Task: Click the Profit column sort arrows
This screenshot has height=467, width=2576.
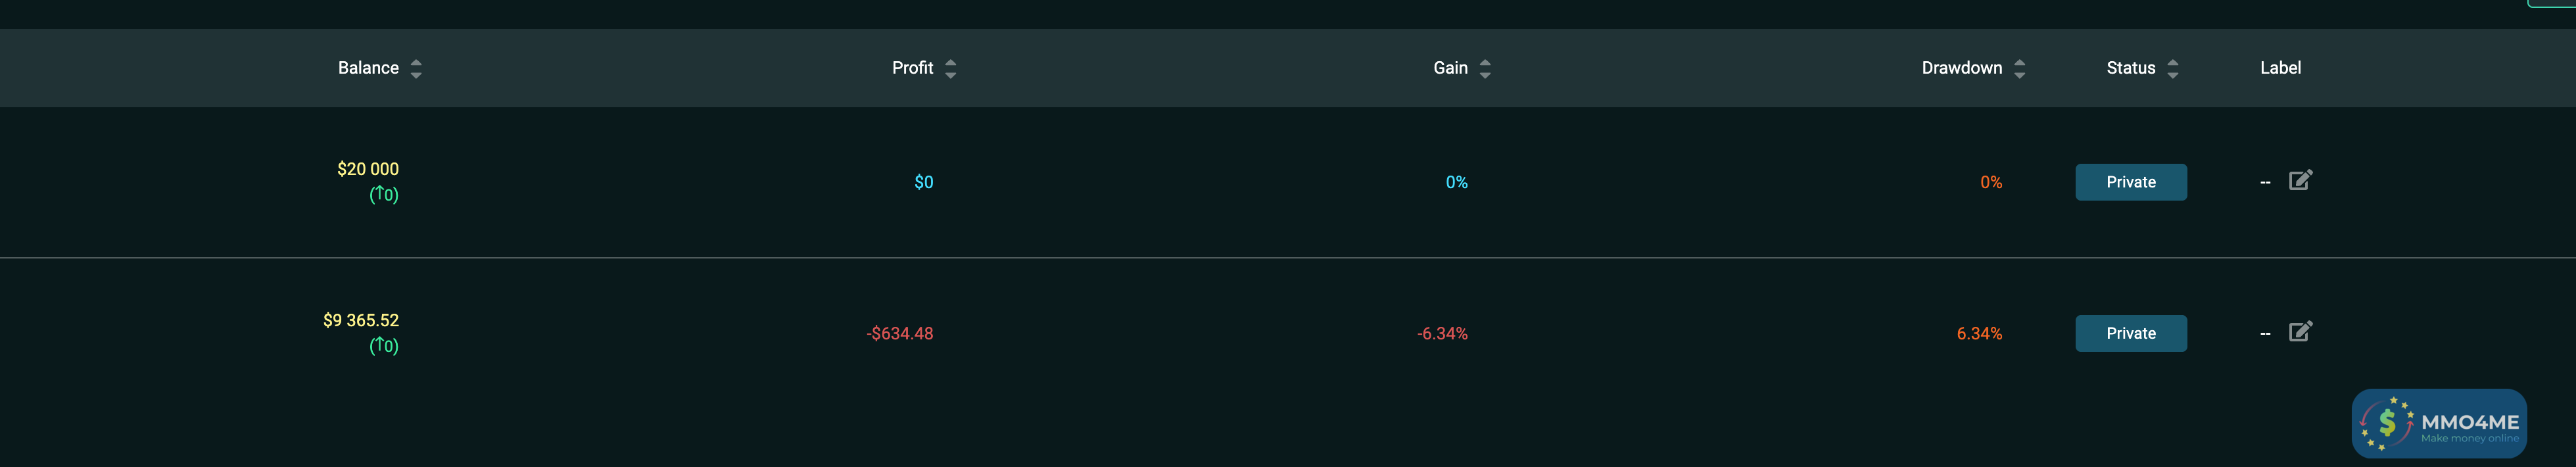Action: [x=950, y=68]
